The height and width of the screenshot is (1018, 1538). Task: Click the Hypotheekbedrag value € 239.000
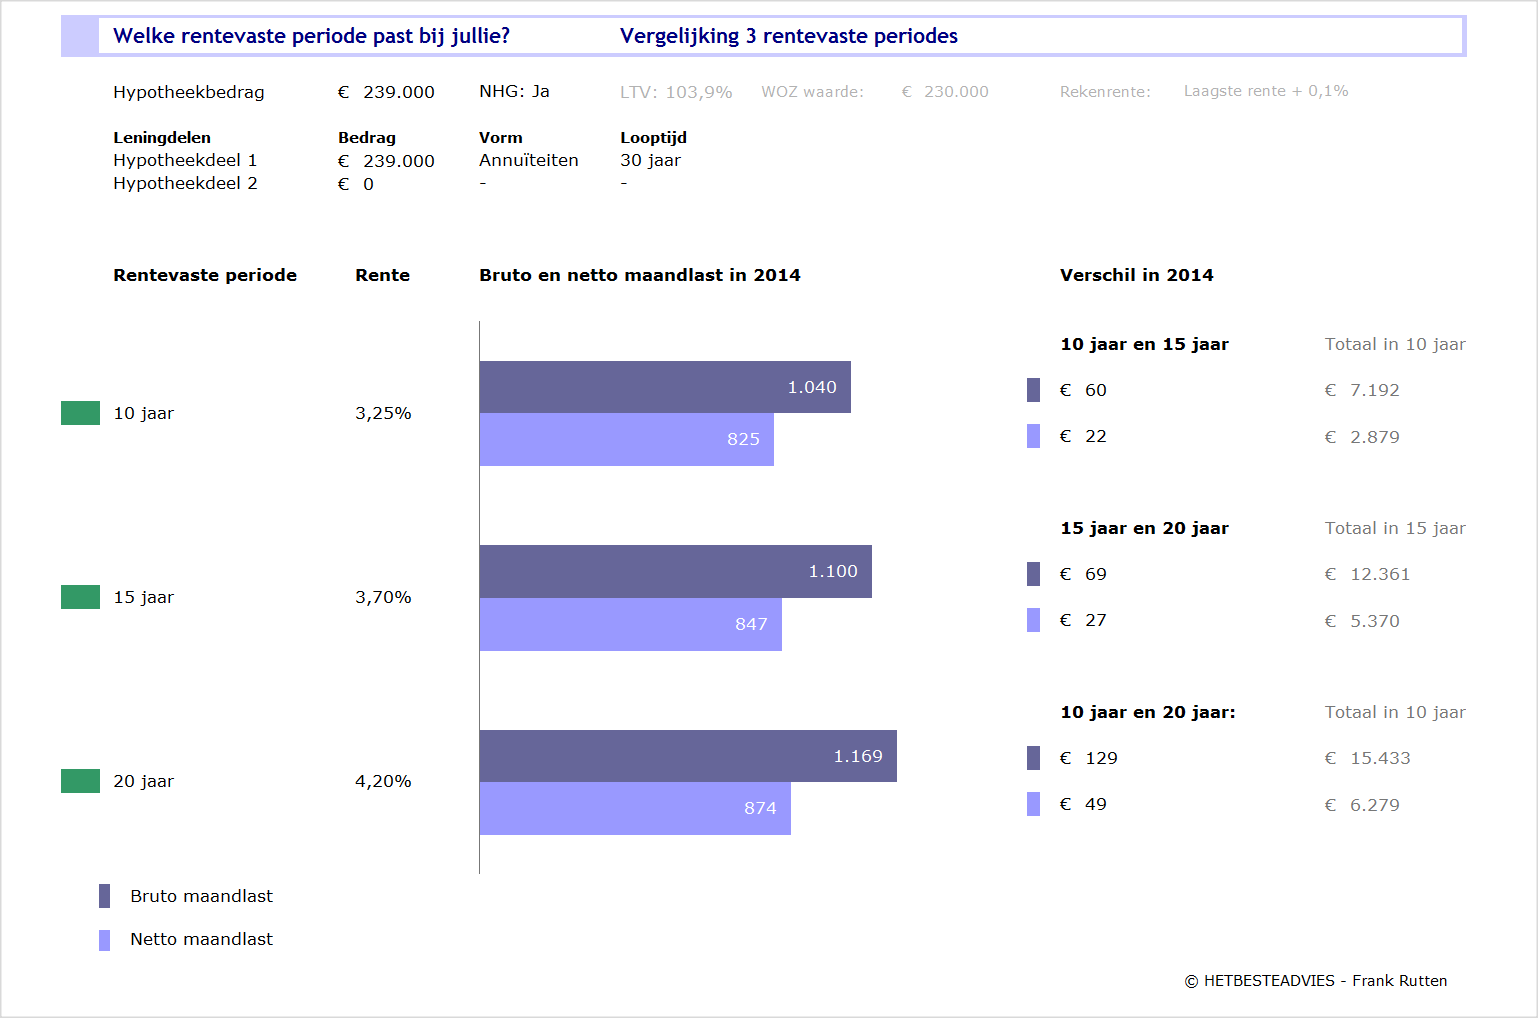[x=386, y=92]
